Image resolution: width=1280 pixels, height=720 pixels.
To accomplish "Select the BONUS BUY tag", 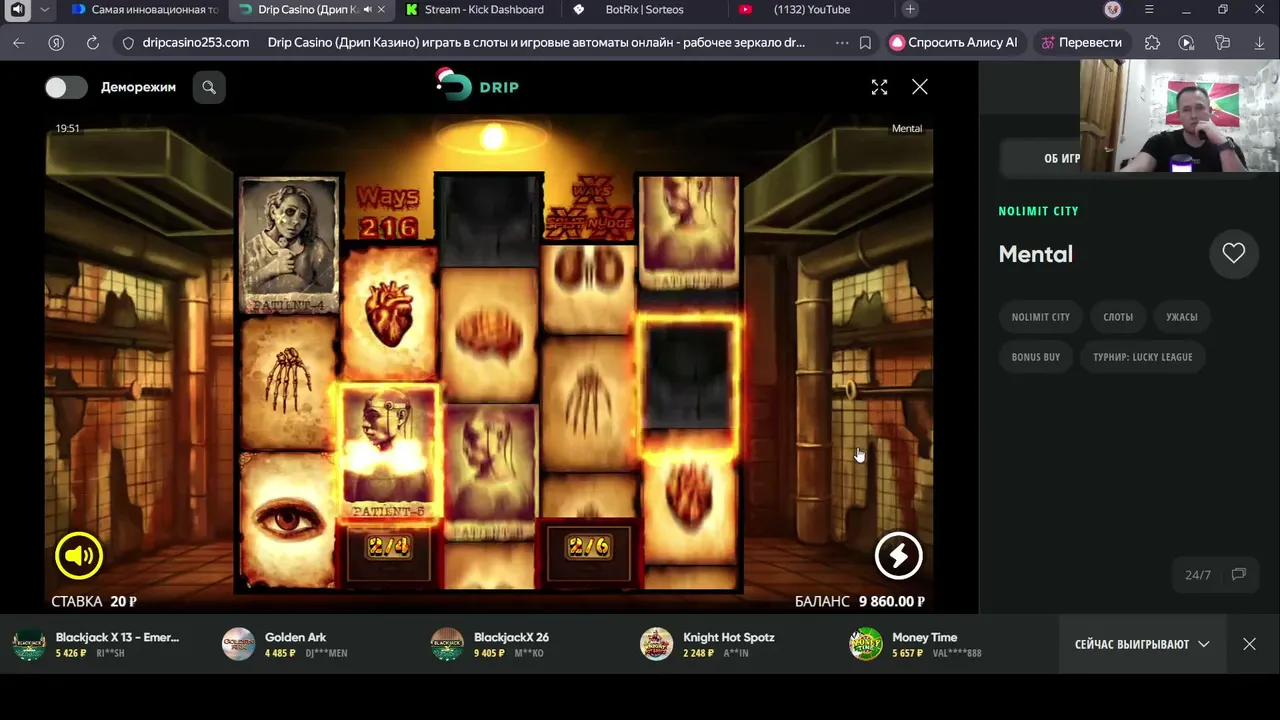I will coord(1035,357).
